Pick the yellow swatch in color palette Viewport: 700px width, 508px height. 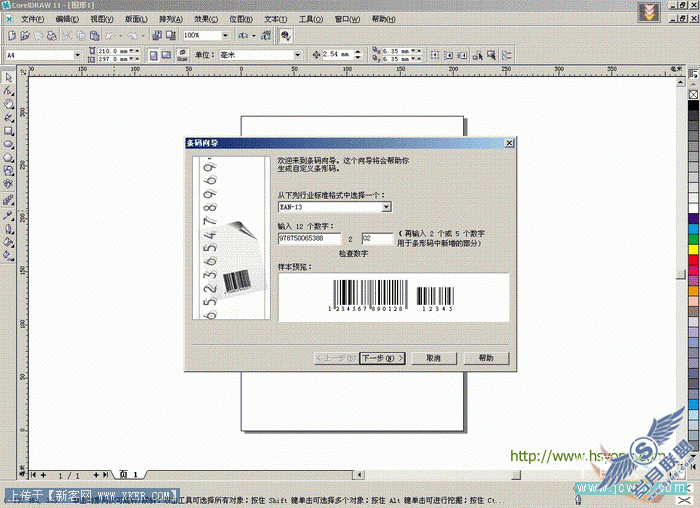(693, 250)
